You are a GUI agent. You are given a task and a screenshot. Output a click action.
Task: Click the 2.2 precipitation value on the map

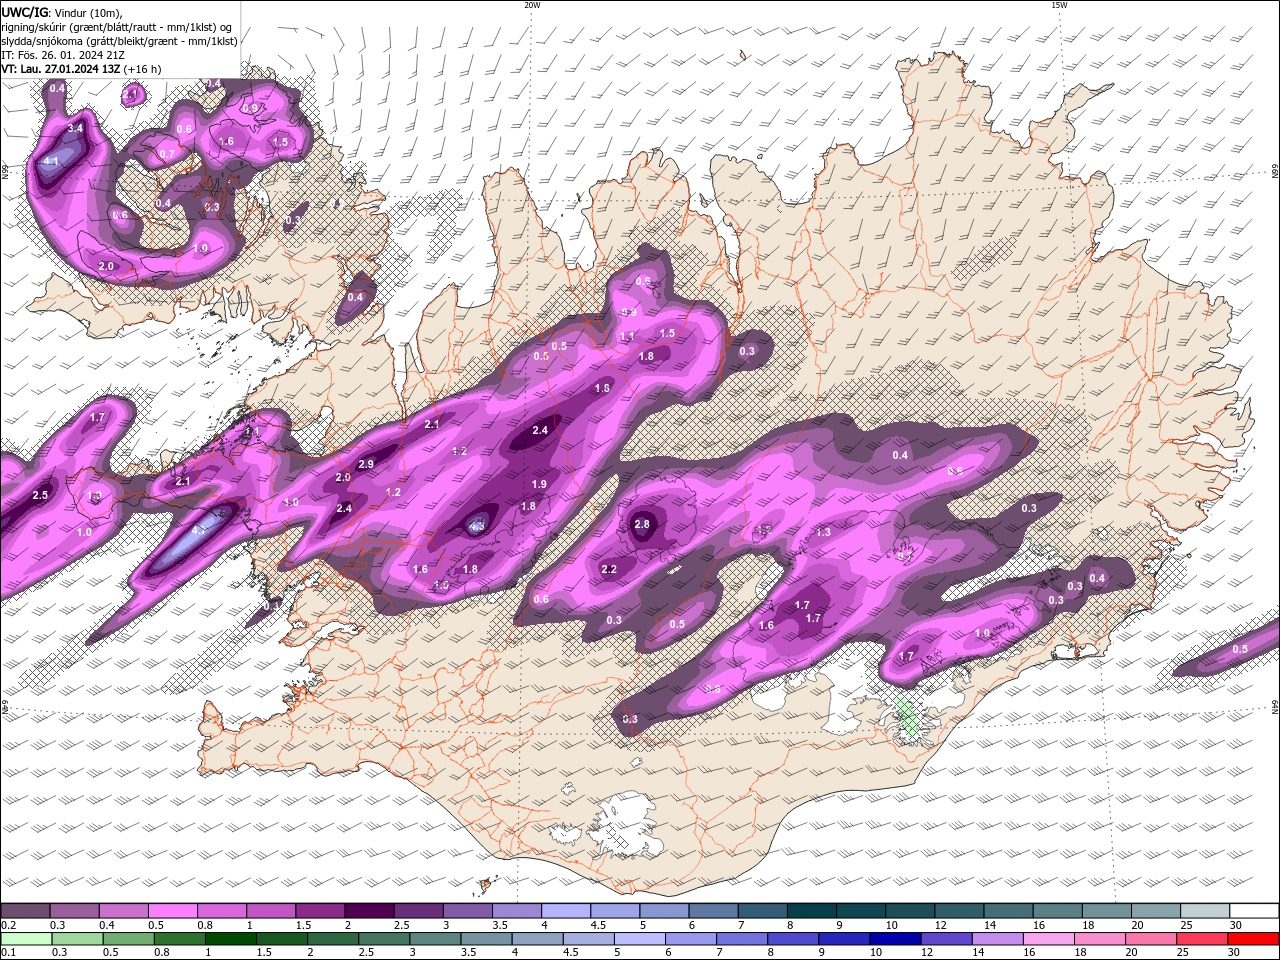point(609,569)
